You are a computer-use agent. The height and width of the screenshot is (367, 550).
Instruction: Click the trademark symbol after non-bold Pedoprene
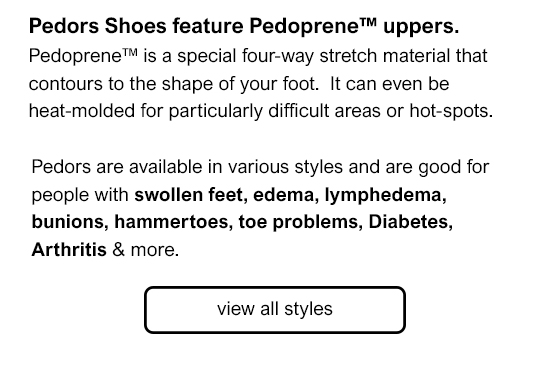point(130,53)
